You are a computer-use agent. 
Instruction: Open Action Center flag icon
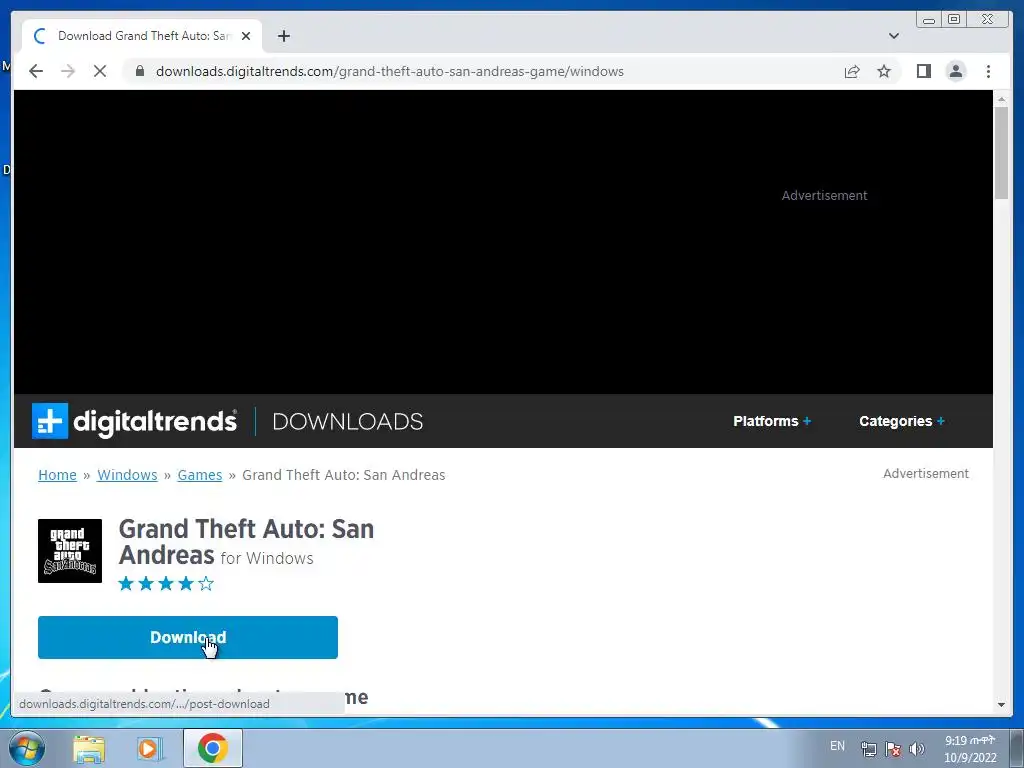tap(893, 749)
